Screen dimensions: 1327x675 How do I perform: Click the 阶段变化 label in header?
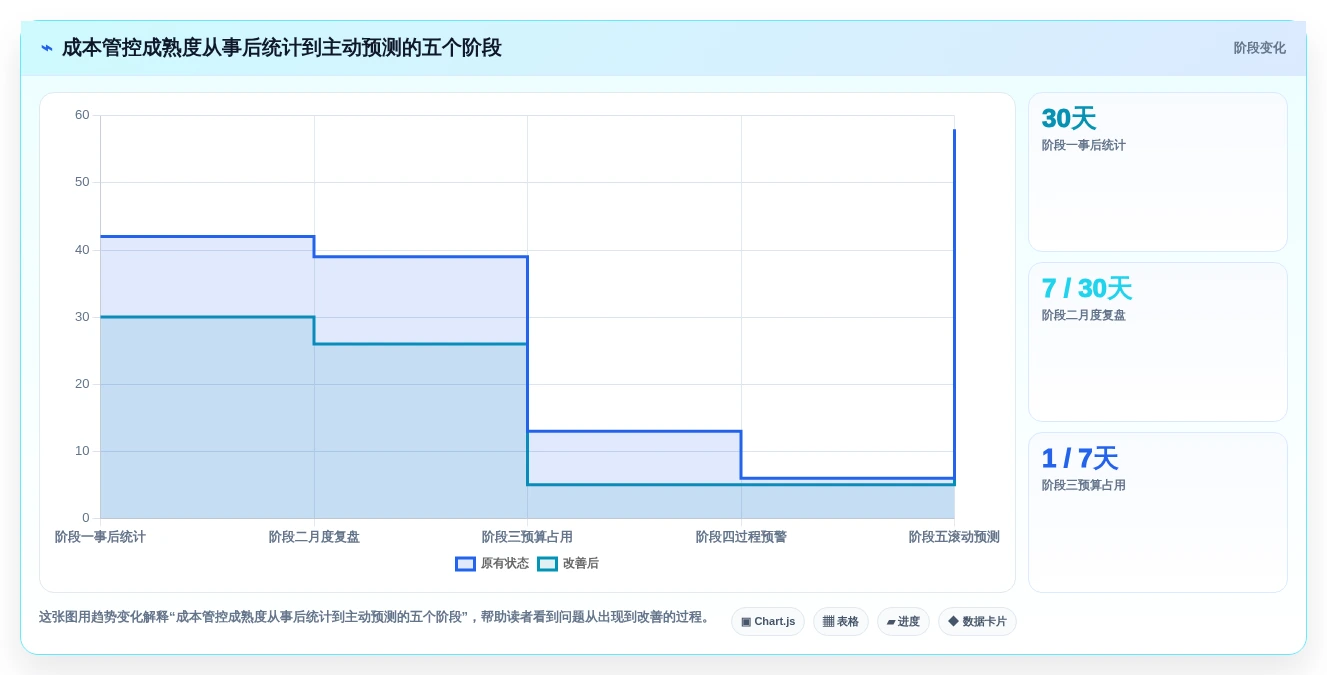point(1259,48)
